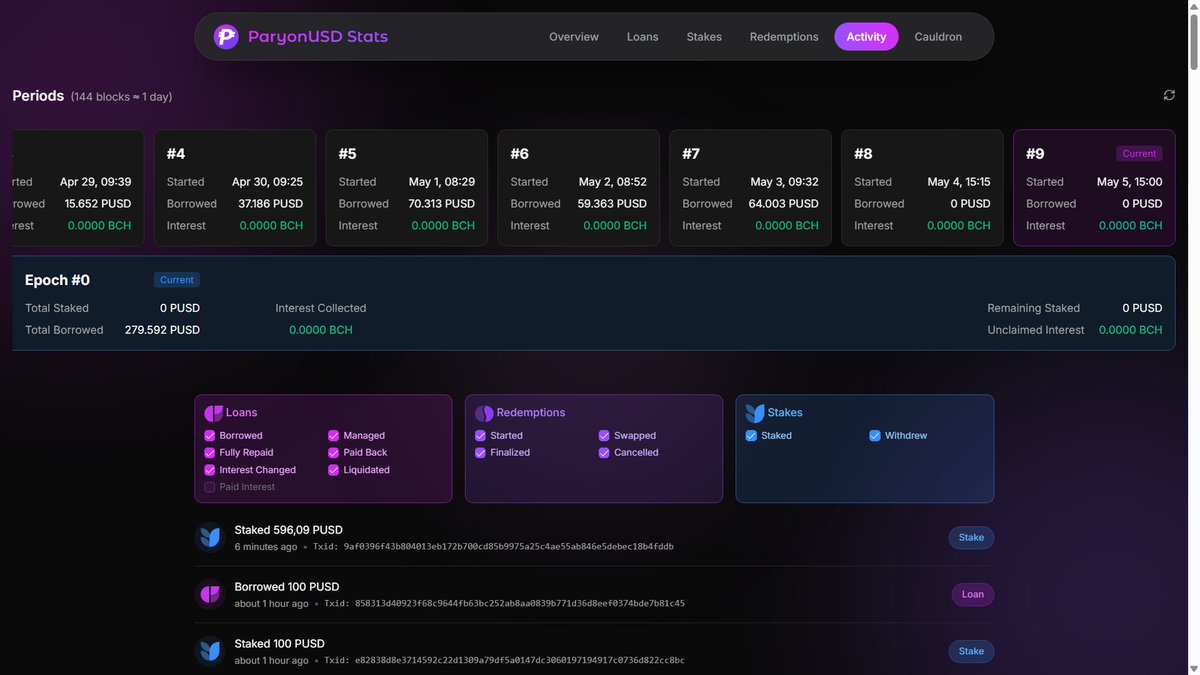Viewport: 1200px width, 675px height.
Task: Click the Redemptions panel circle icon
Action: 484,413
